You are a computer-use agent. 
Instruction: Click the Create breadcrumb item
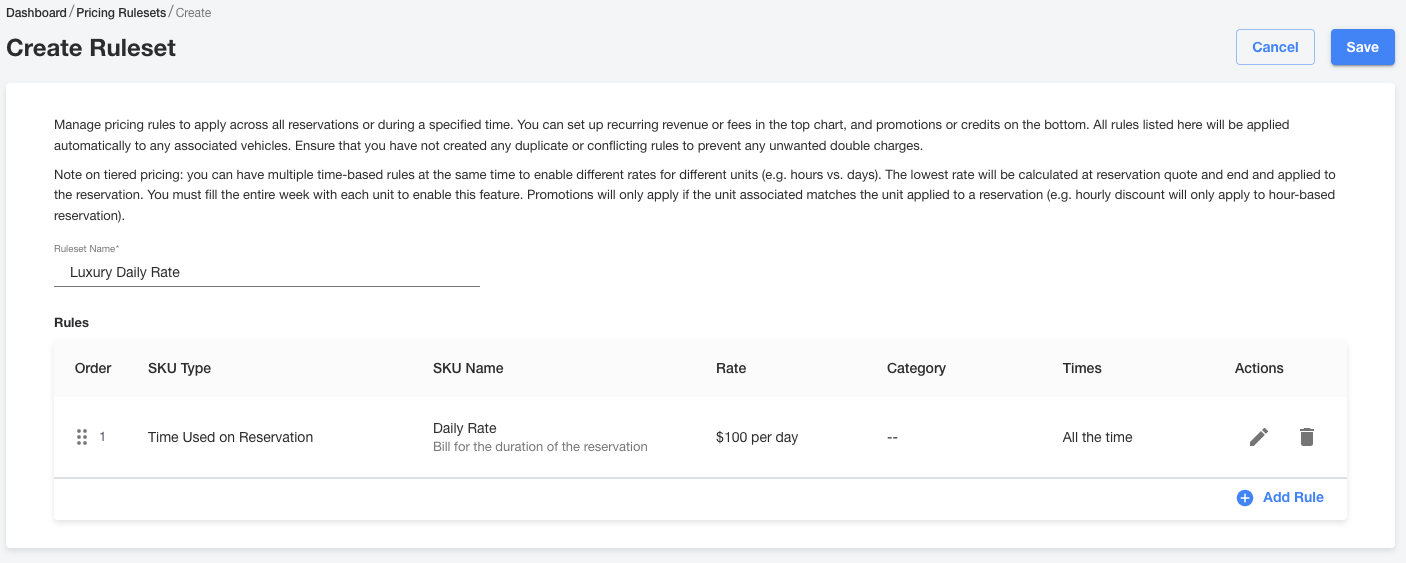click(x=193, y=13)
